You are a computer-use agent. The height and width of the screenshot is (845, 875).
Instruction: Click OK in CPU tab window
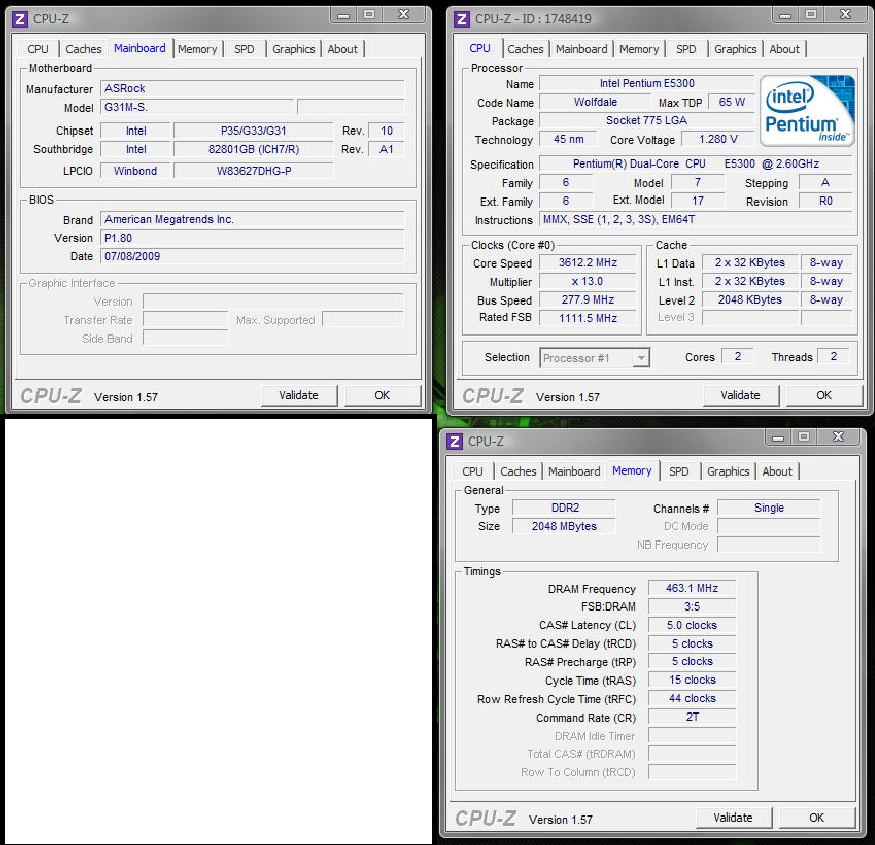coord(824,395)
